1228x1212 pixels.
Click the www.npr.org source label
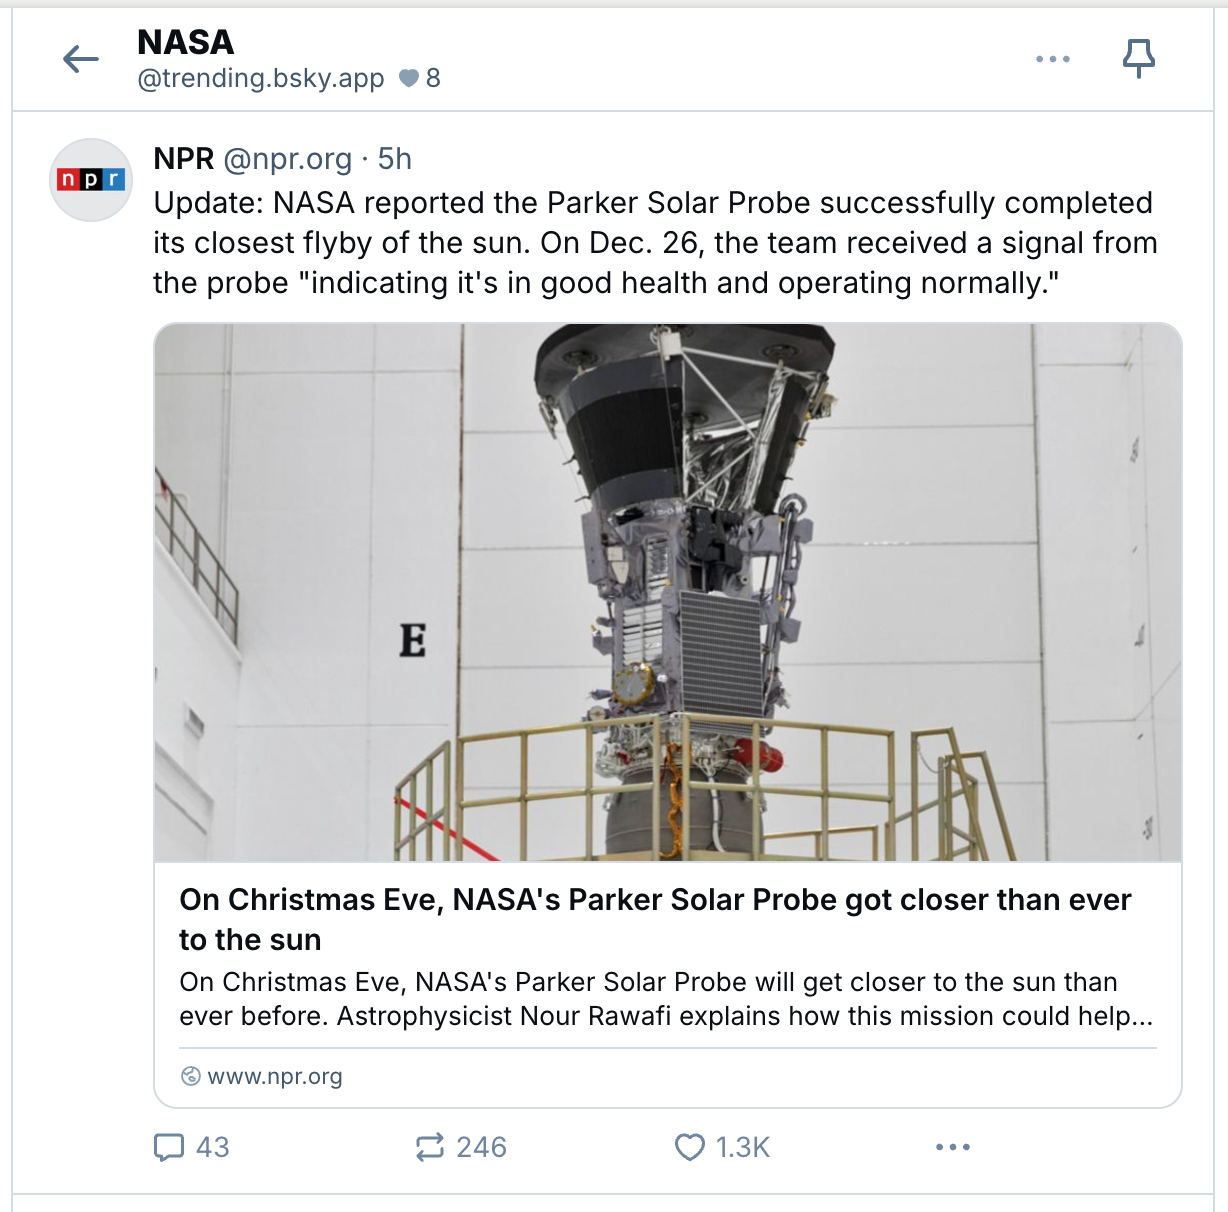click(x=275, y=1076)
